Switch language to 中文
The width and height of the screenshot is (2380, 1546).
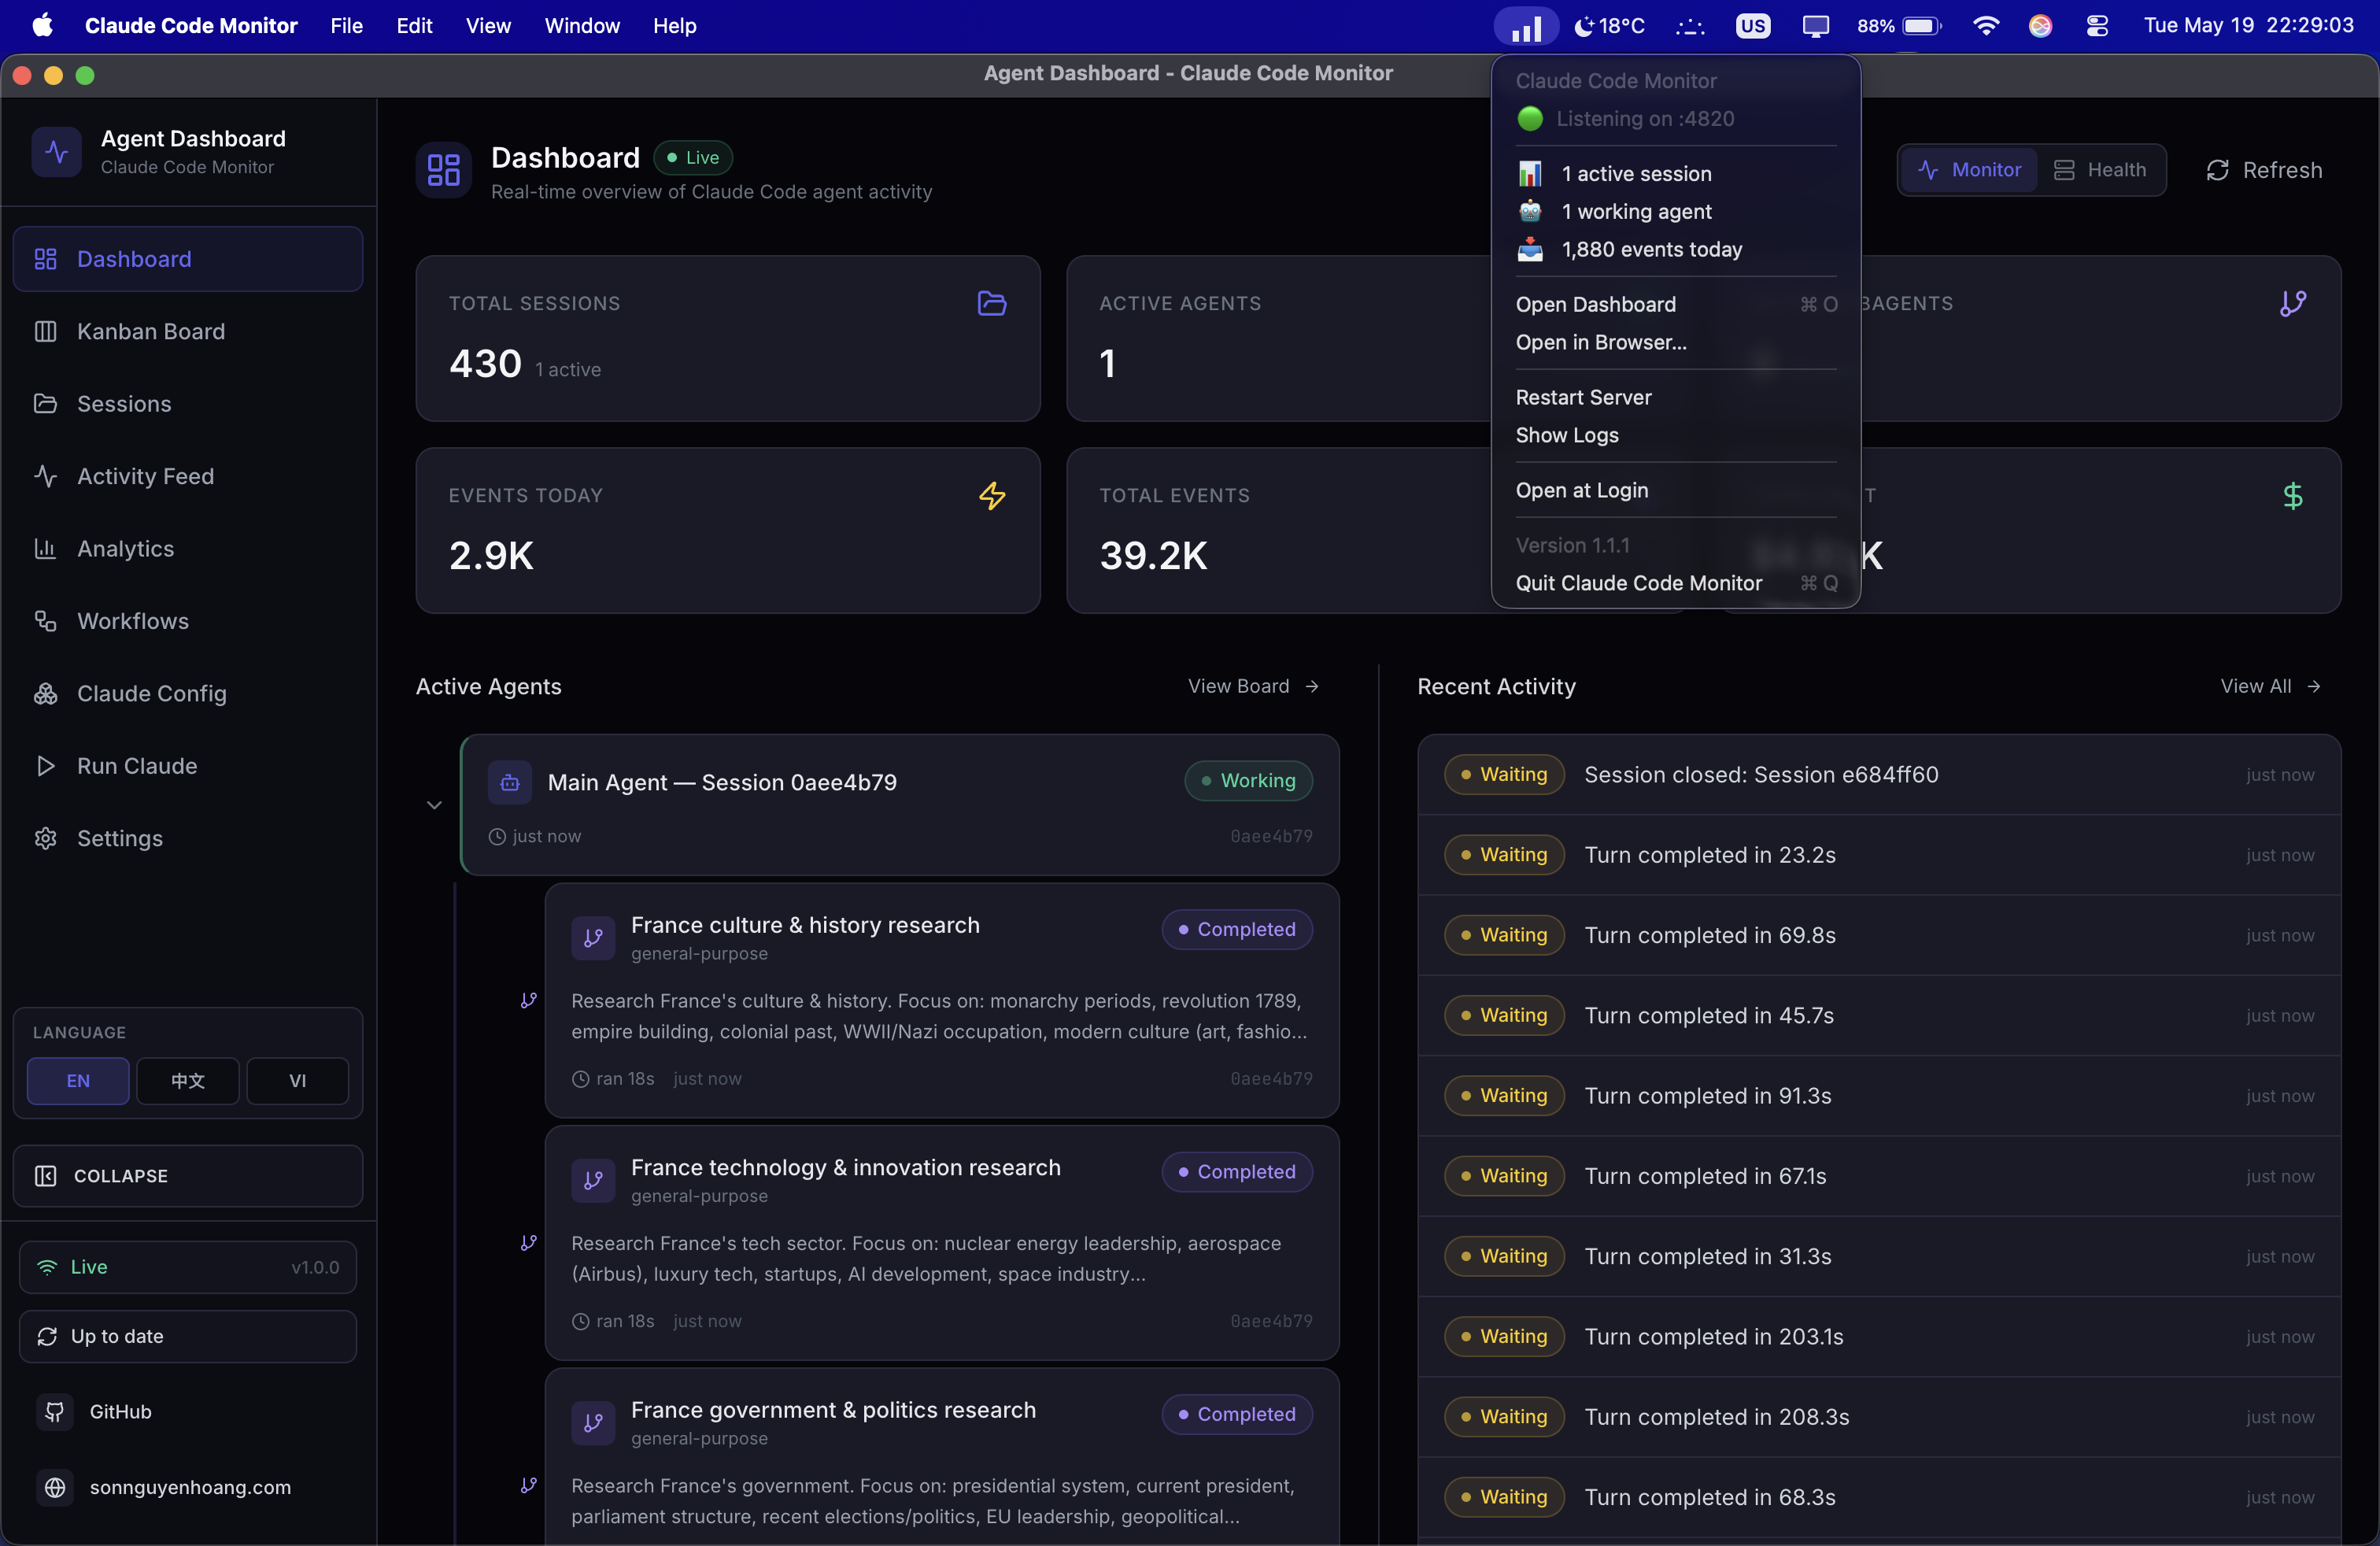[x=188, y=1081]
